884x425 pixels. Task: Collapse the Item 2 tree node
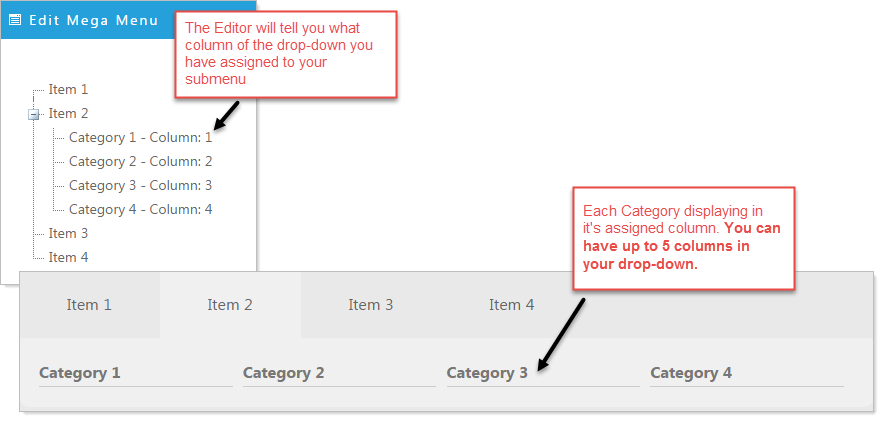tap(34, 114)
